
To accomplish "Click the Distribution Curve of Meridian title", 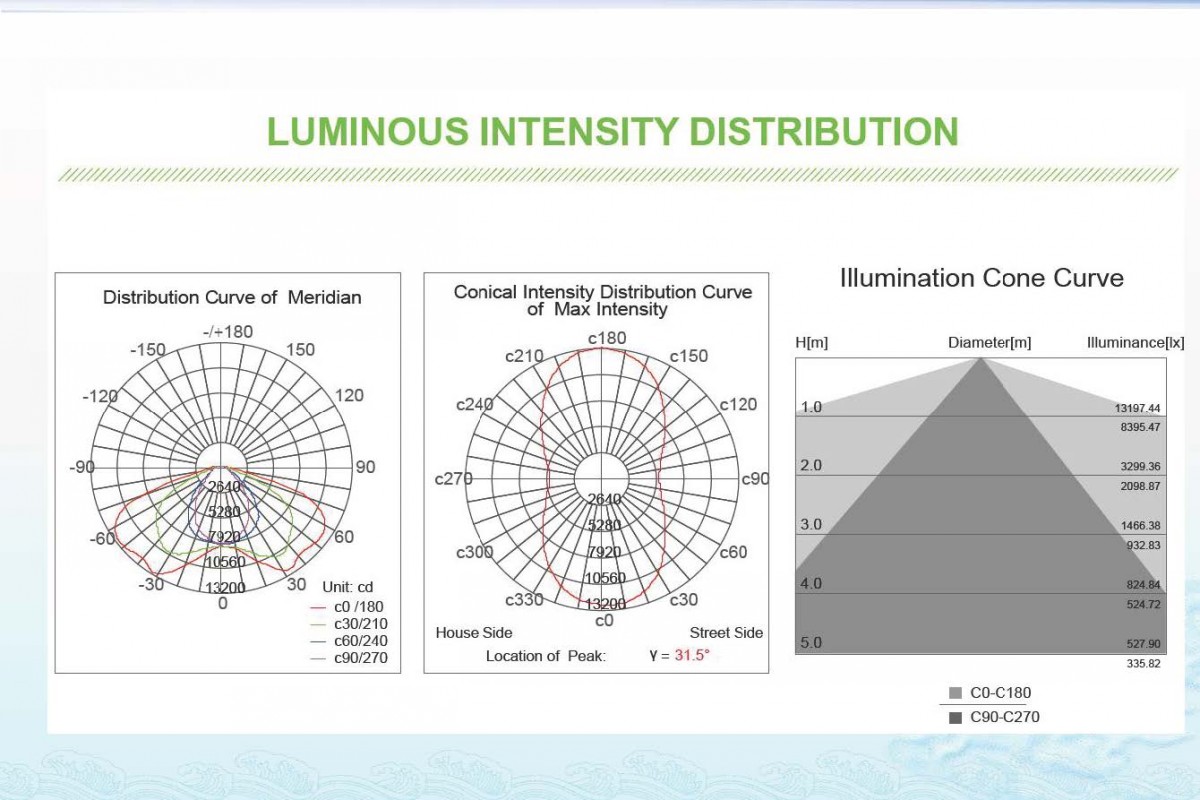I will (232, 297).
